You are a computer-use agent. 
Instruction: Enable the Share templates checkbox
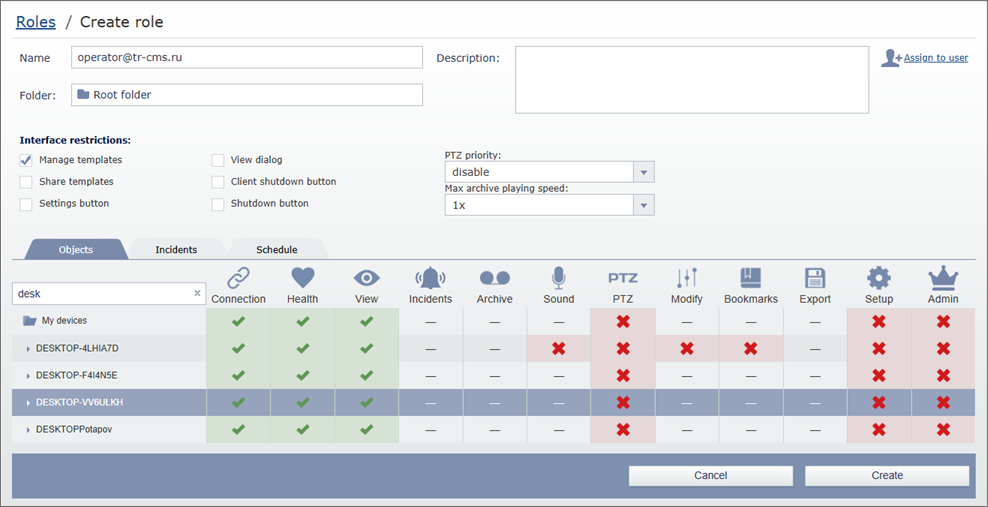(x=26, y=182)
